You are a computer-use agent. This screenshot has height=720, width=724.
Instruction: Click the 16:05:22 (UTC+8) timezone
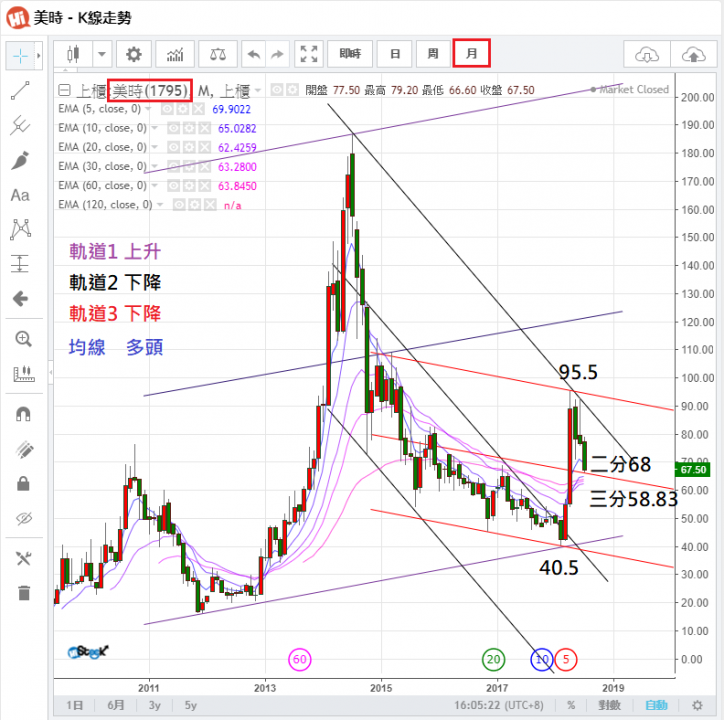click(x=499, y=705)
